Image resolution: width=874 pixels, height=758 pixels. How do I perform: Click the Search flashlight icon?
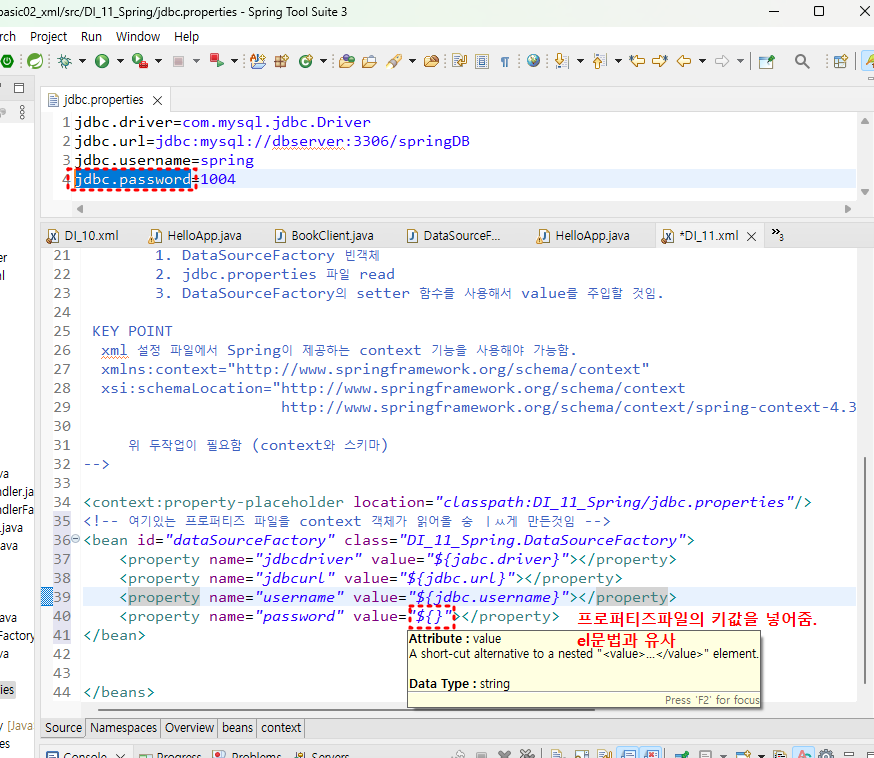coord(394,61)
